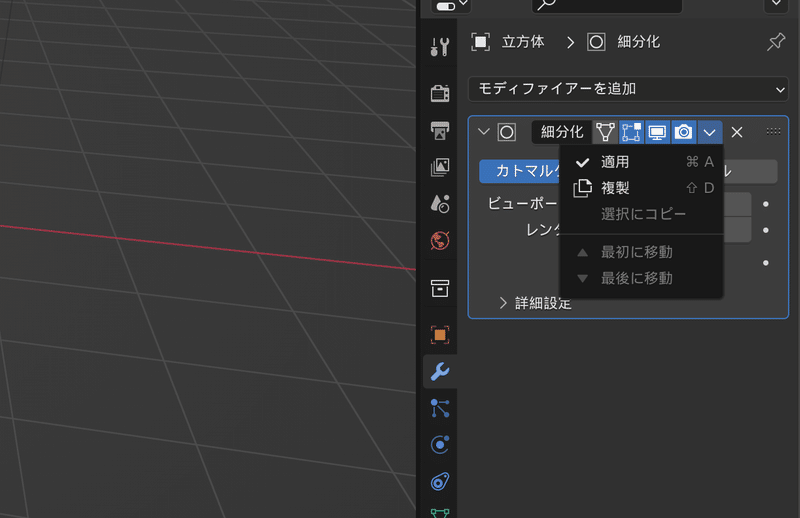Open the editor type dropdown at top

point(451,5)
